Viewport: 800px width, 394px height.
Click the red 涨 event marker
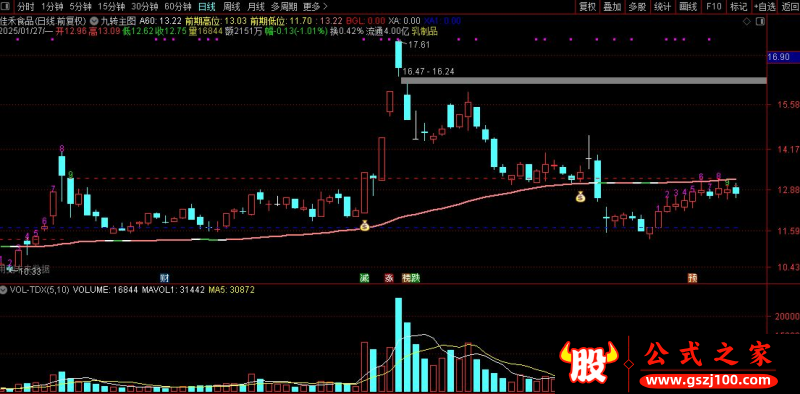click(x=389, y=278)
